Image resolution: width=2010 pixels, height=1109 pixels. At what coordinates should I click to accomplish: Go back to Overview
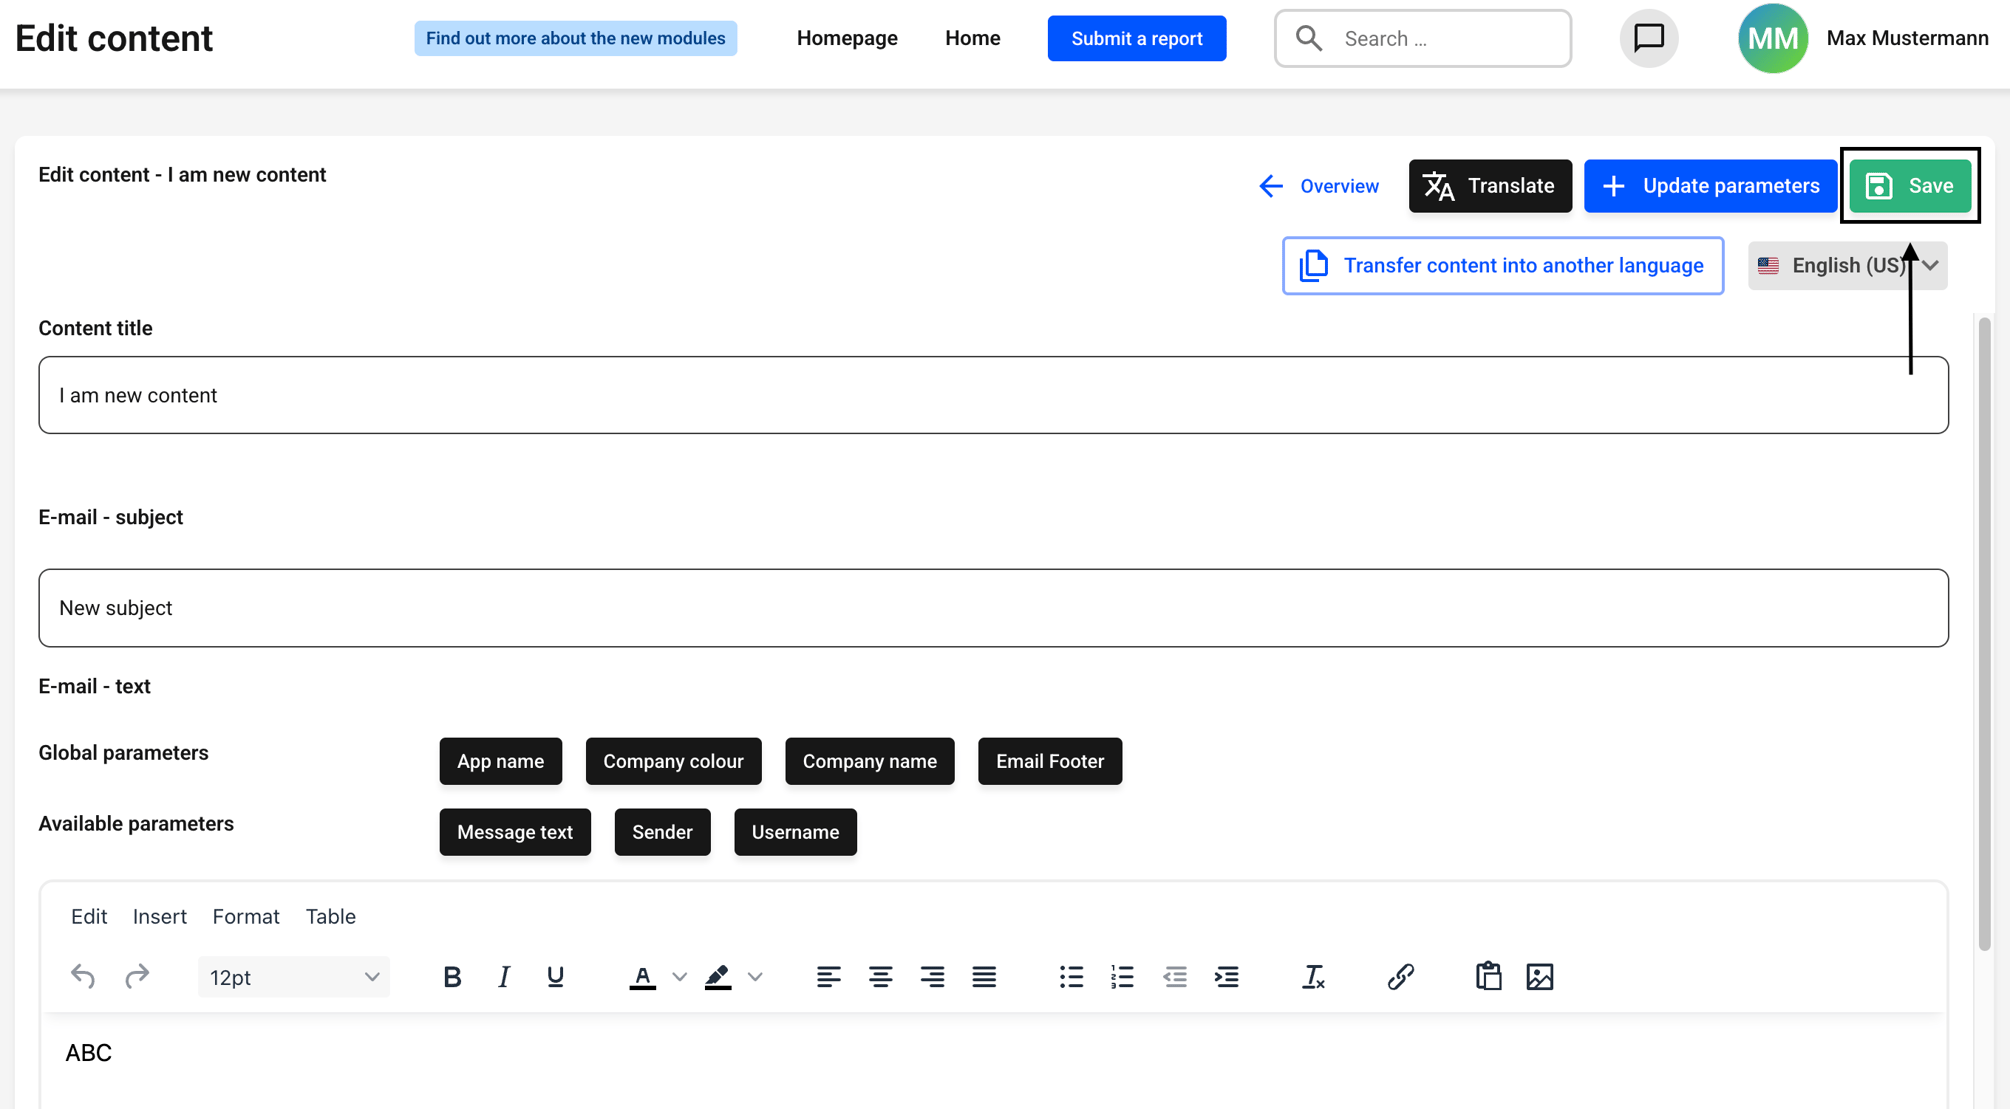tap(1319, 186)
